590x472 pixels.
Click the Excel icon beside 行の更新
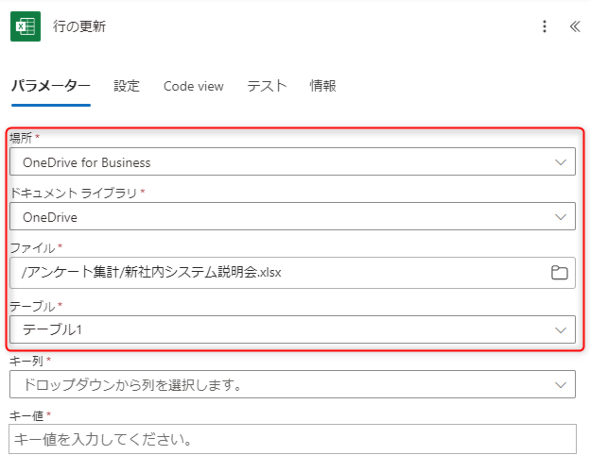click(x=25, y=26)
